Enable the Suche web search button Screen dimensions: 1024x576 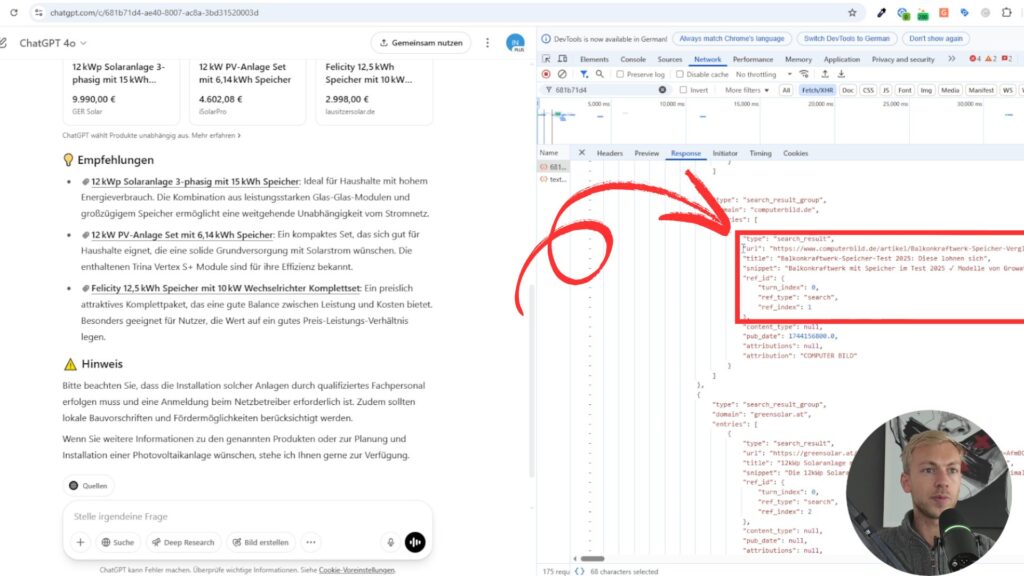(x=118, y=542)
